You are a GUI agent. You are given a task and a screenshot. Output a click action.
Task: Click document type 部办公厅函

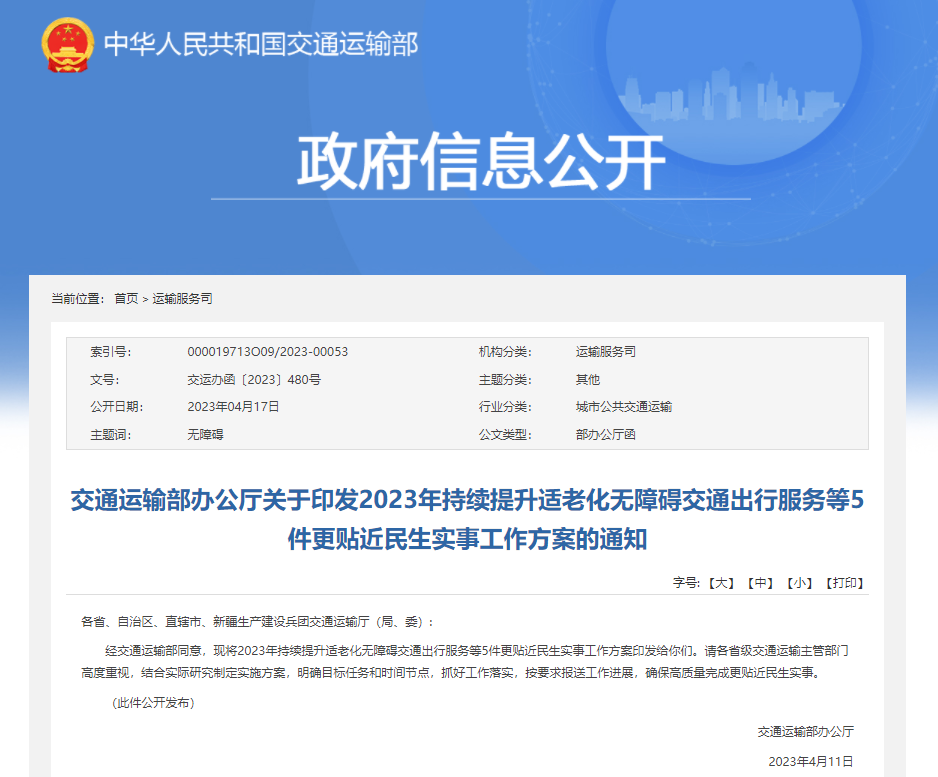pos(605,435)
